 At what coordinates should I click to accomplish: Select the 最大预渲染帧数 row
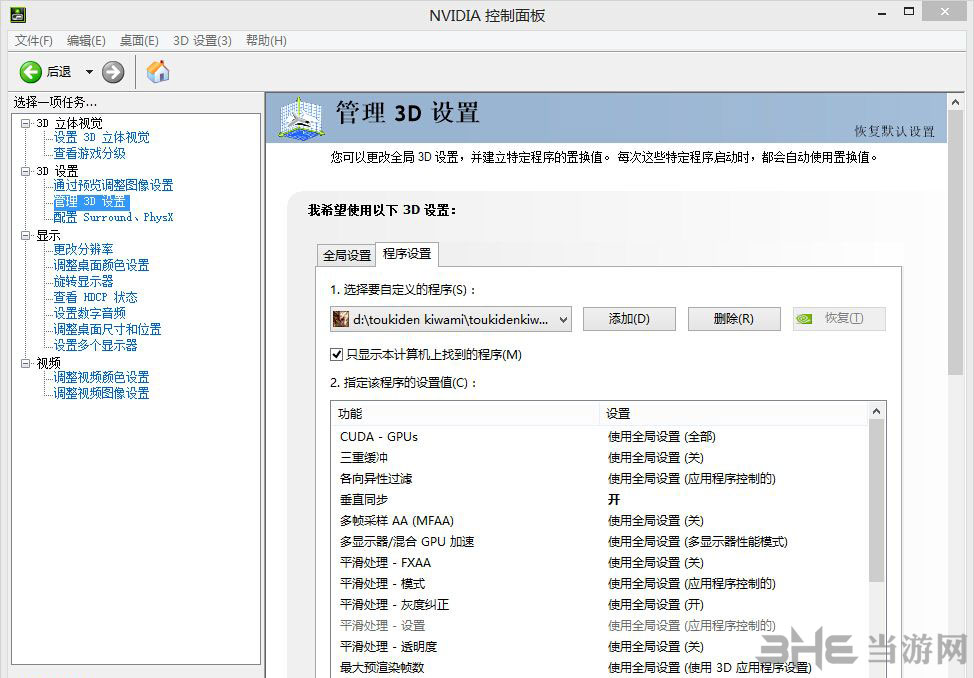(599, 668)
